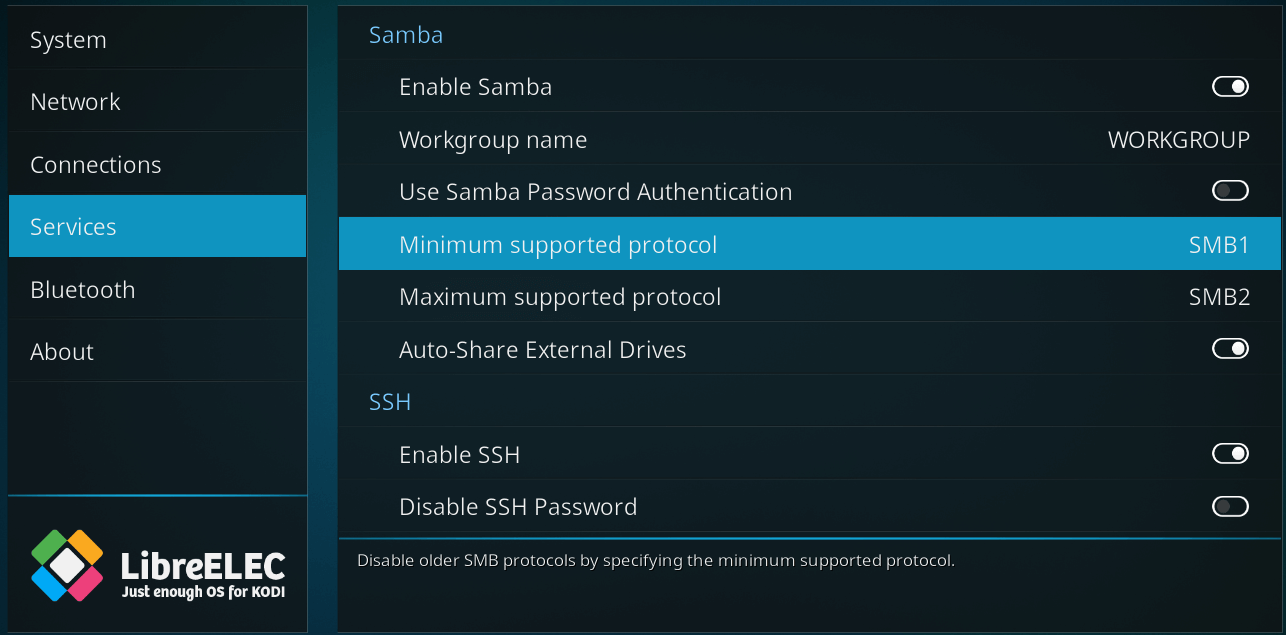Click the Workgroup name setting label
The image size is (1286, 635).
[x=493, y=140]
